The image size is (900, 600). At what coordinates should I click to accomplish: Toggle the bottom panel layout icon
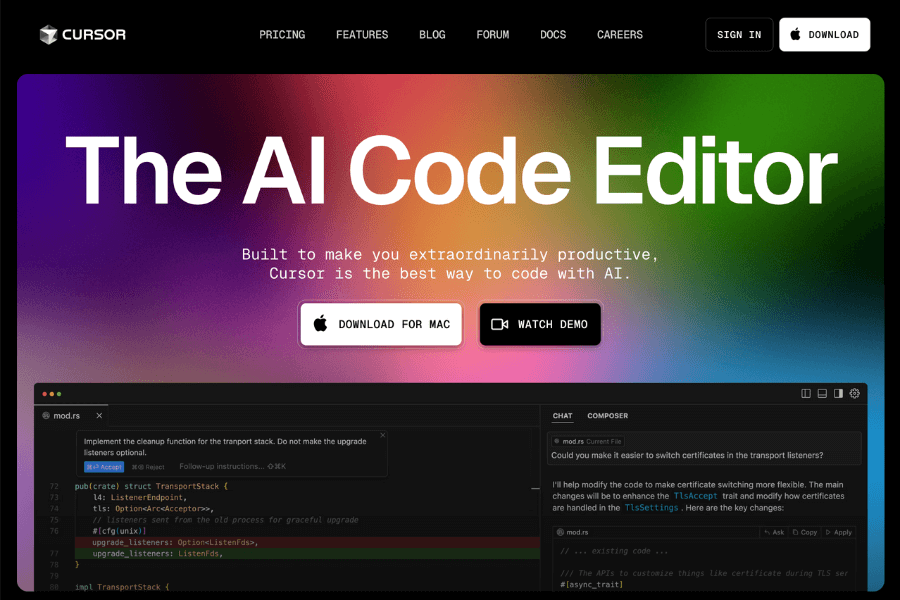[822, 393]
